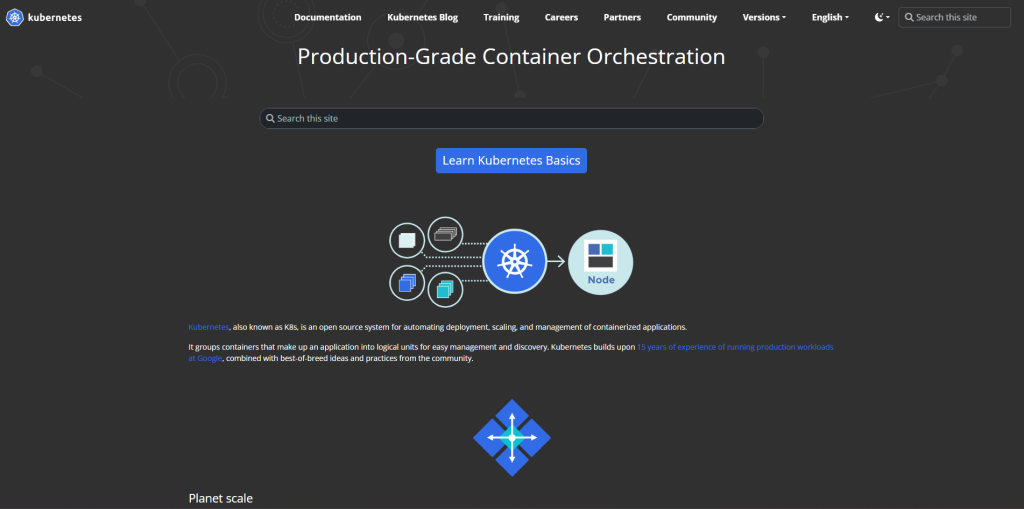
Task: Click the gray stacked containers icon
Action: click(445, 234)
